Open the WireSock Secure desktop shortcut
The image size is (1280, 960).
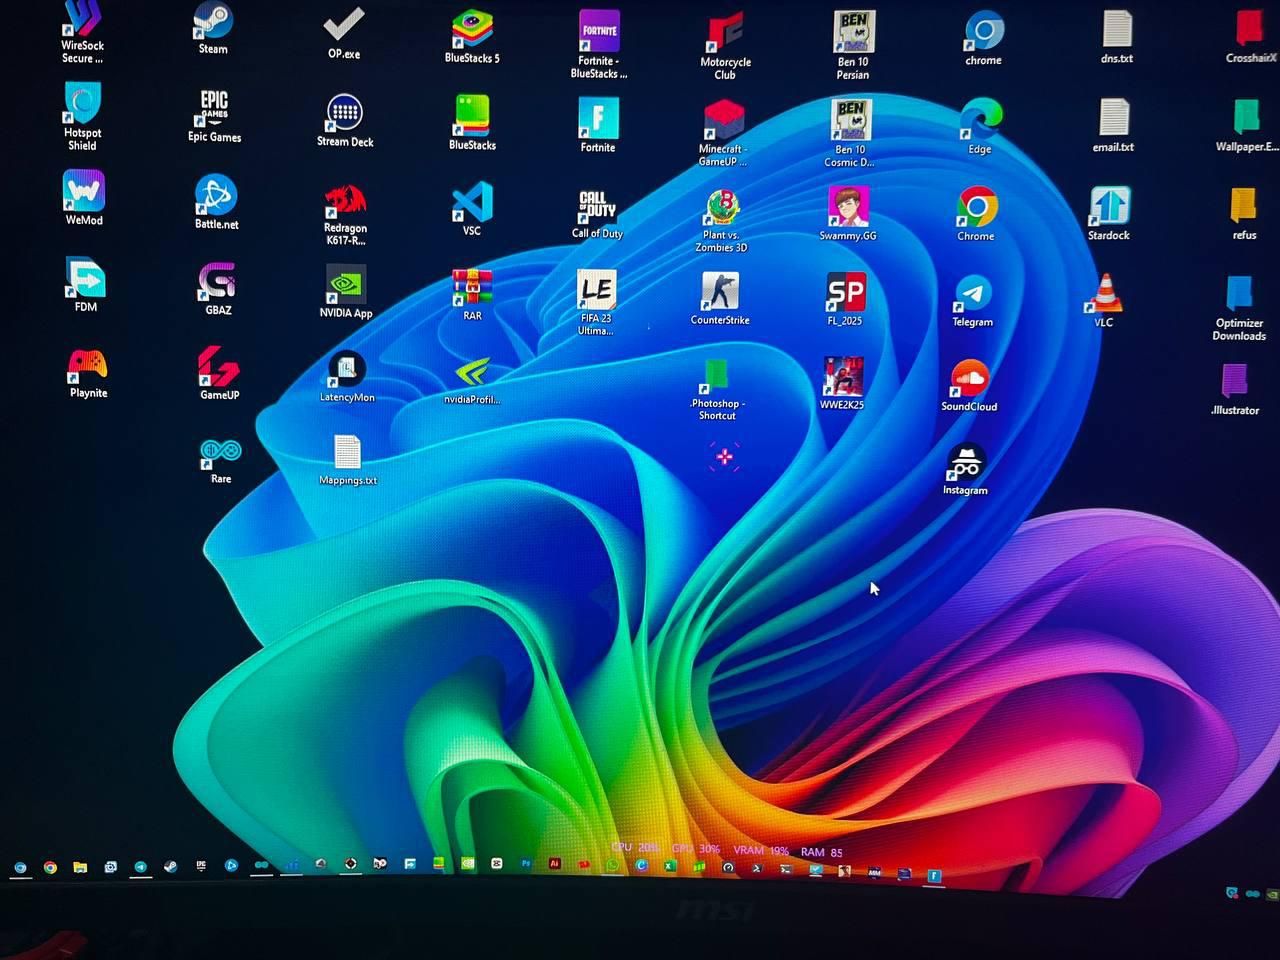pyautogui.click(x=82, y=32)
